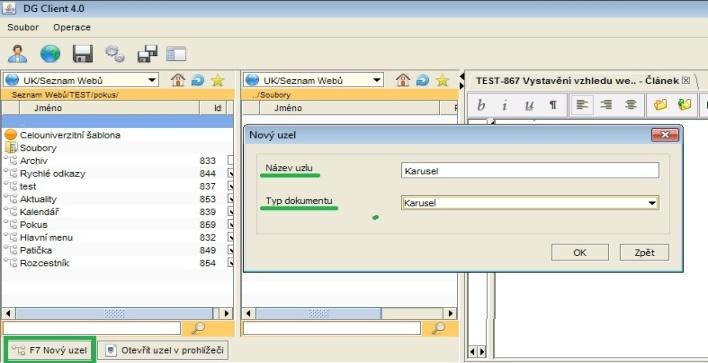Align text left in the editor toolbar
This screenshot has height=363, width=708.
pyautogui.click(x=582, y=105)
